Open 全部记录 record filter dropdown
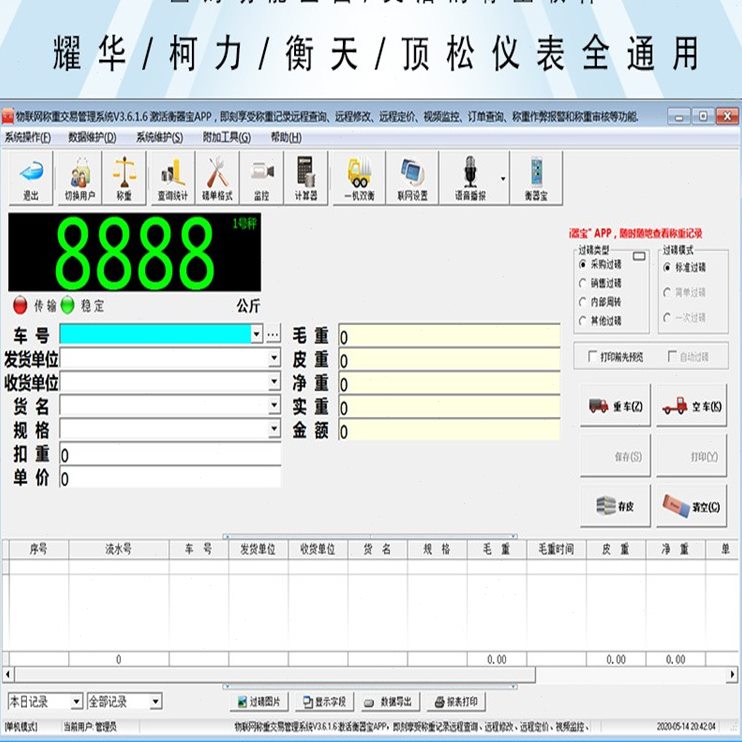 click(x=156, y=701)
